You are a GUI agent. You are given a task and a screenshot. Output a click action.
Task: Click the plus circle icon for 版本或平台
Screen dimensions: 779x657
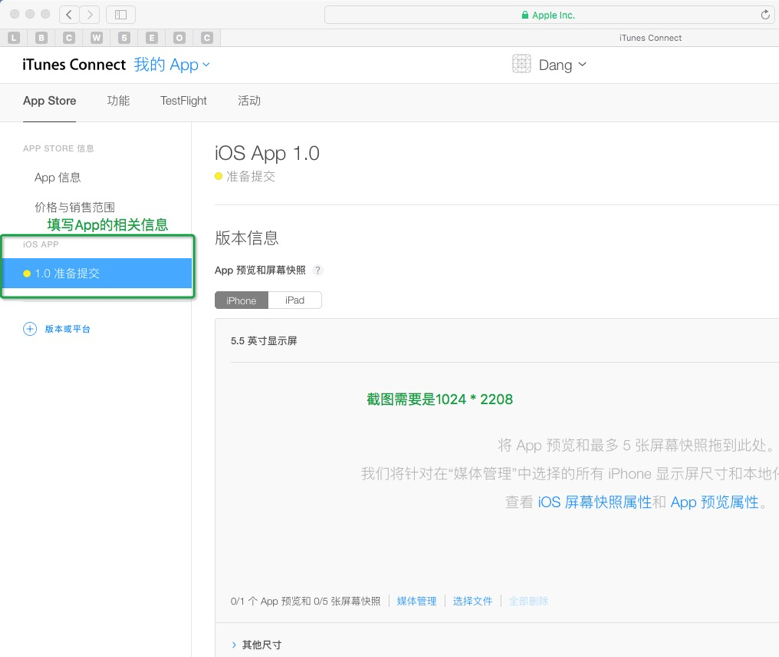(x=30, y=329)
